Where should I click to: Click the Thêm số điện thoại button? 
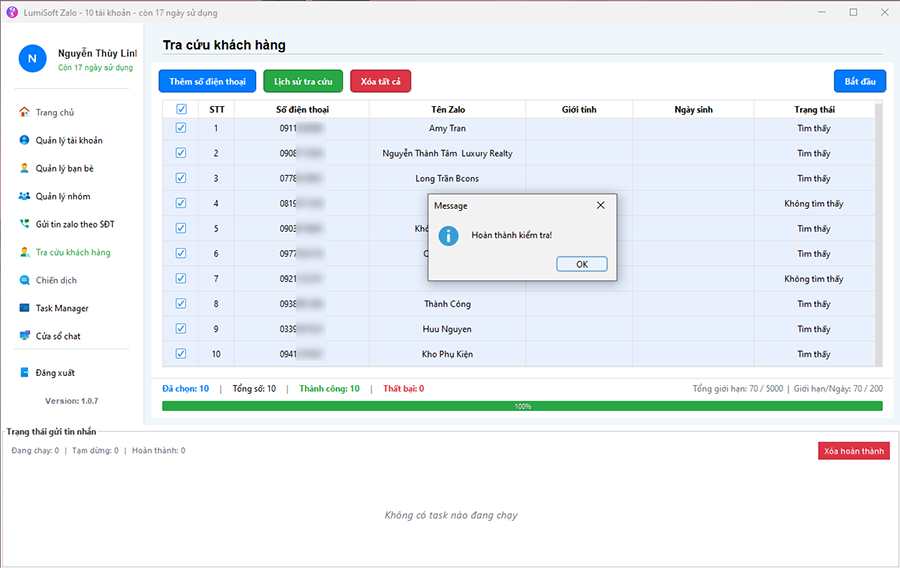[x=207, y=81]
